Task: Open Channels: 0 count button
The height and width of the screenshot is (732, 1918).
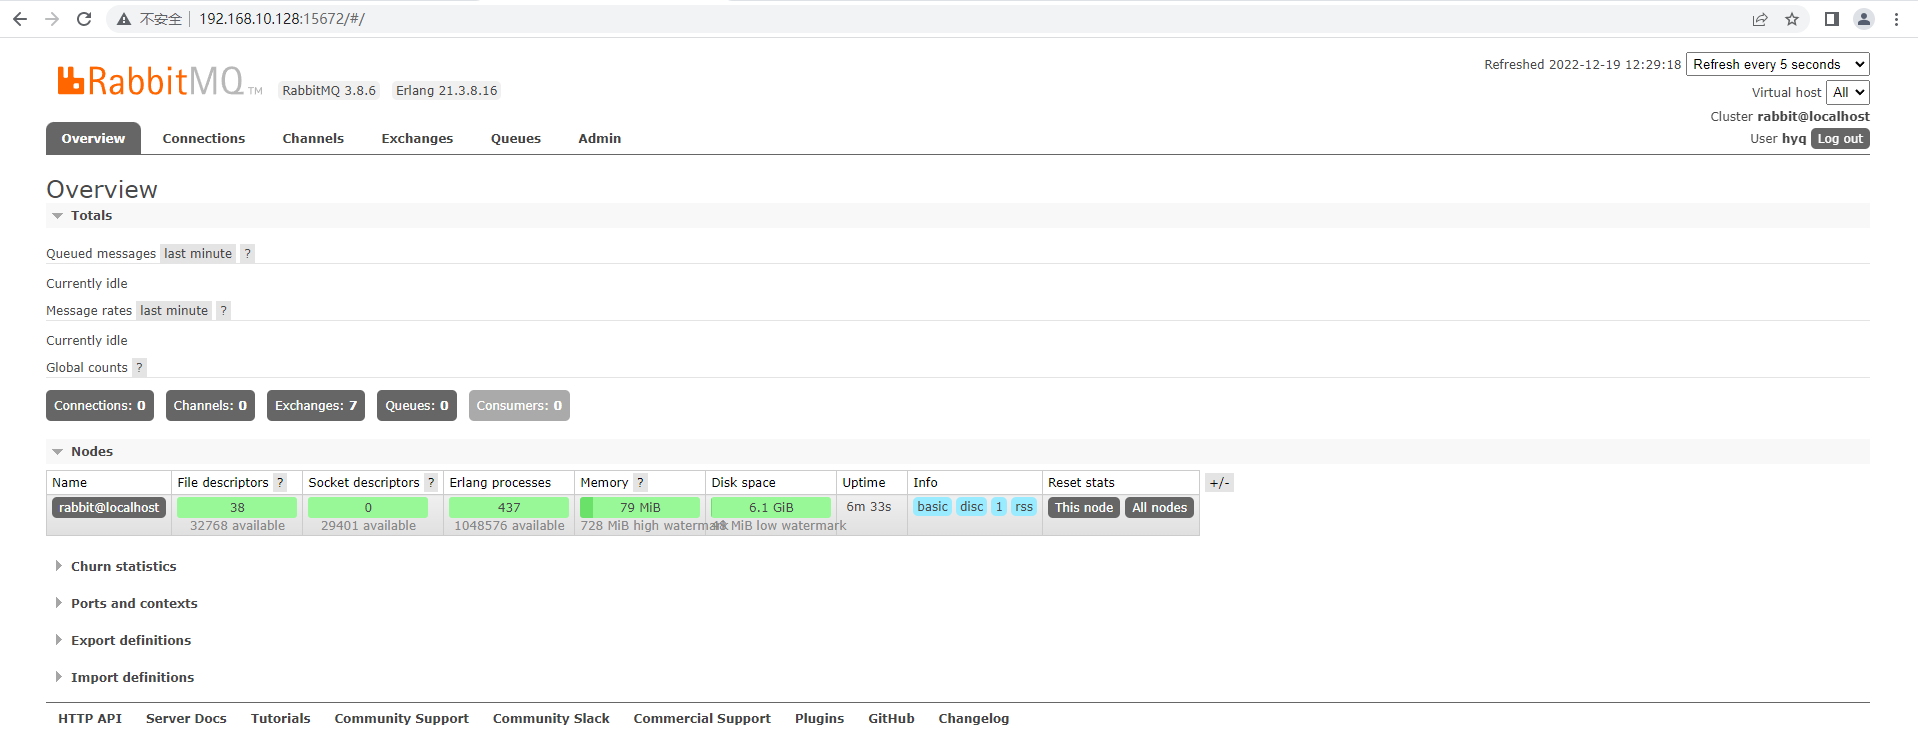Action: pyautogui.click(x=210, y=406)
